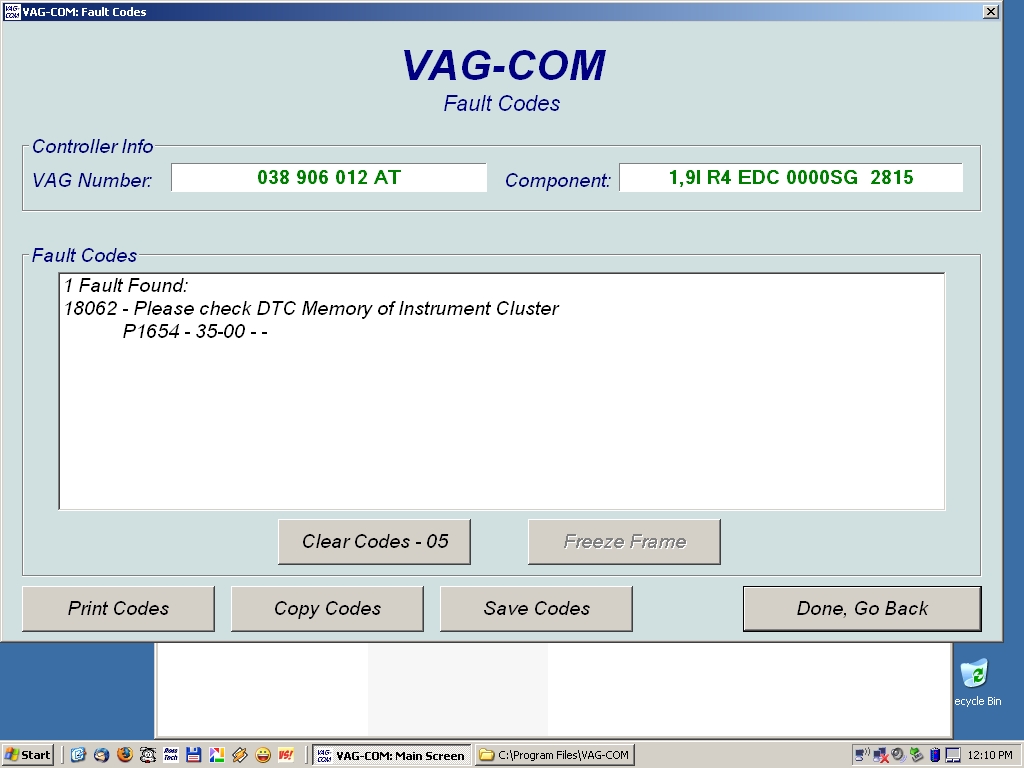Click the wireless network tray icon

pyautogui.click(x=862, y=755)
